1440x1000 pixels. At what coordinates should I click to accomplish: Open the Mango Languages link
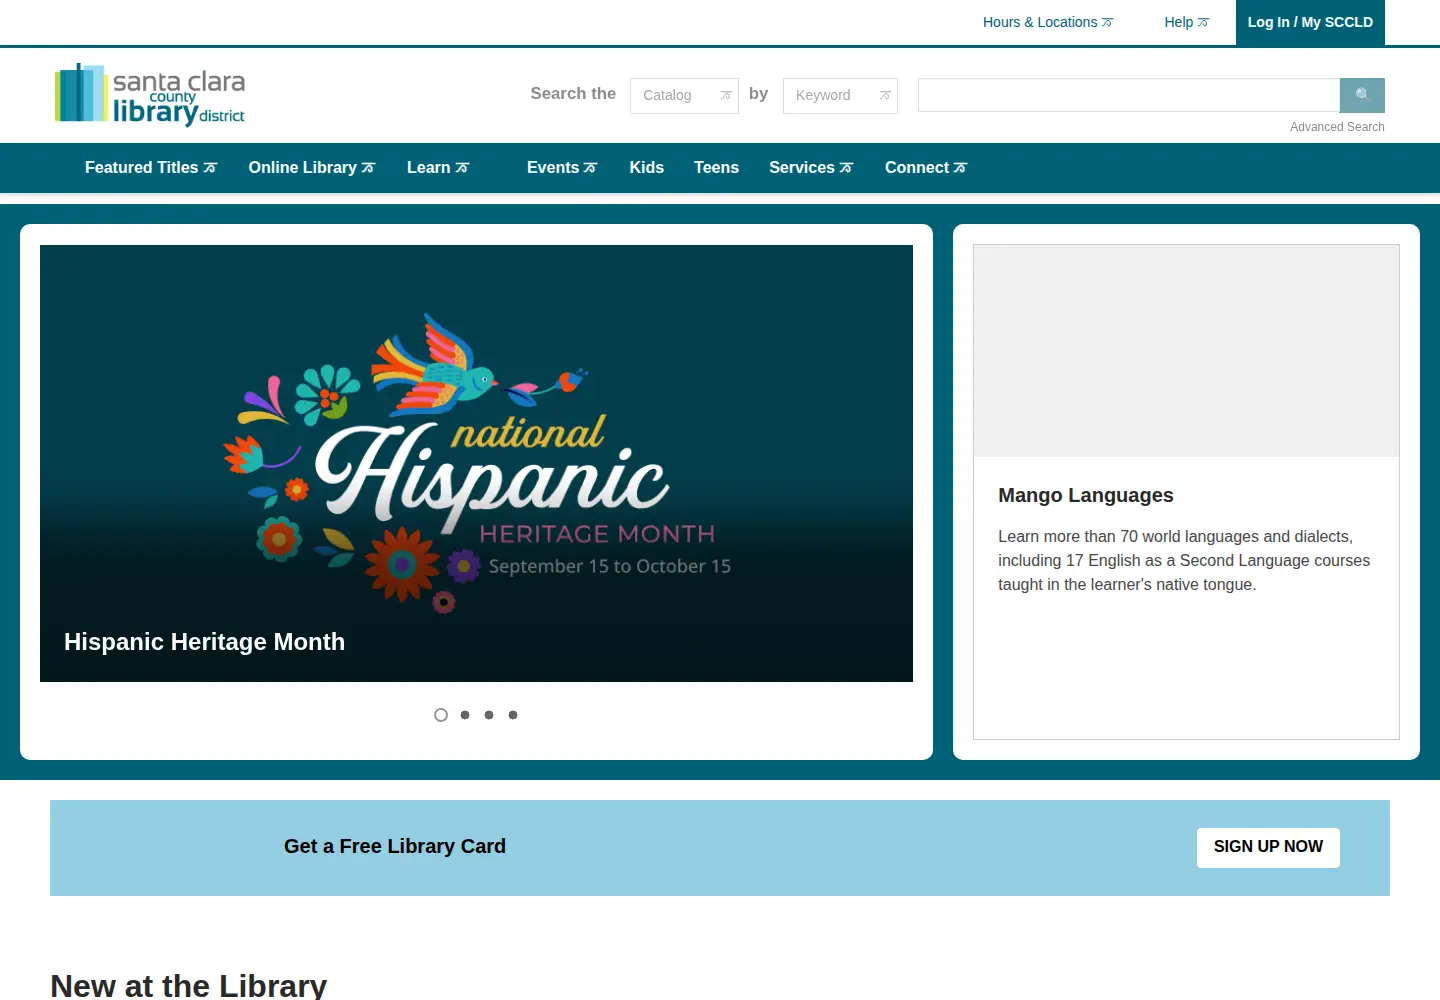(1086, 495)
